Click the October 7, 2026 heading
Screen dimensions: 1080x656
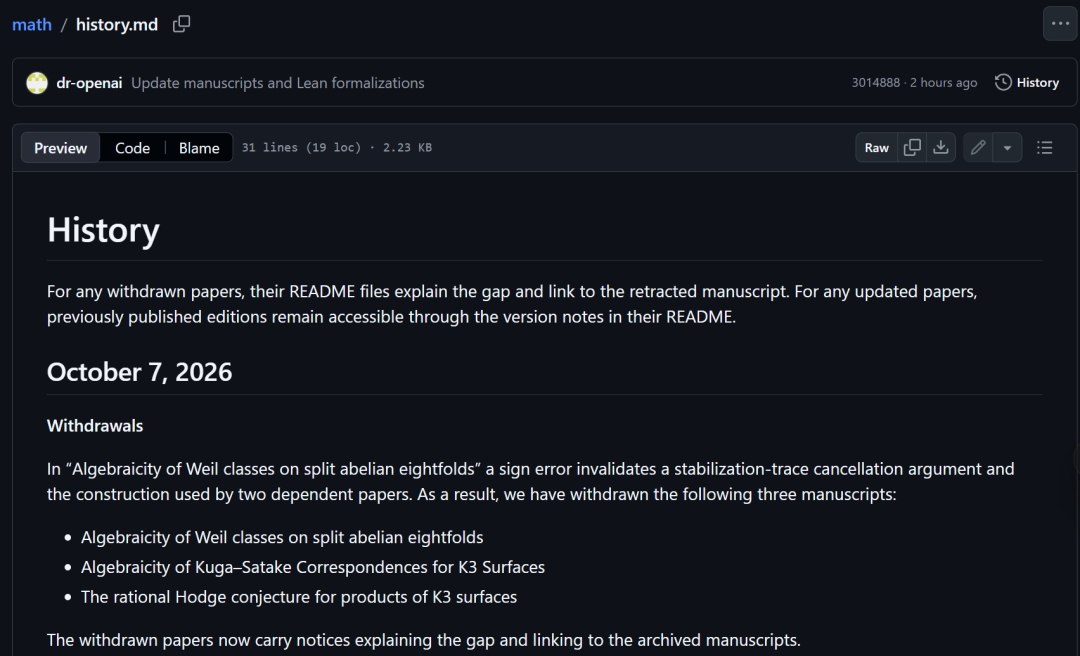(x=139, y=372)
